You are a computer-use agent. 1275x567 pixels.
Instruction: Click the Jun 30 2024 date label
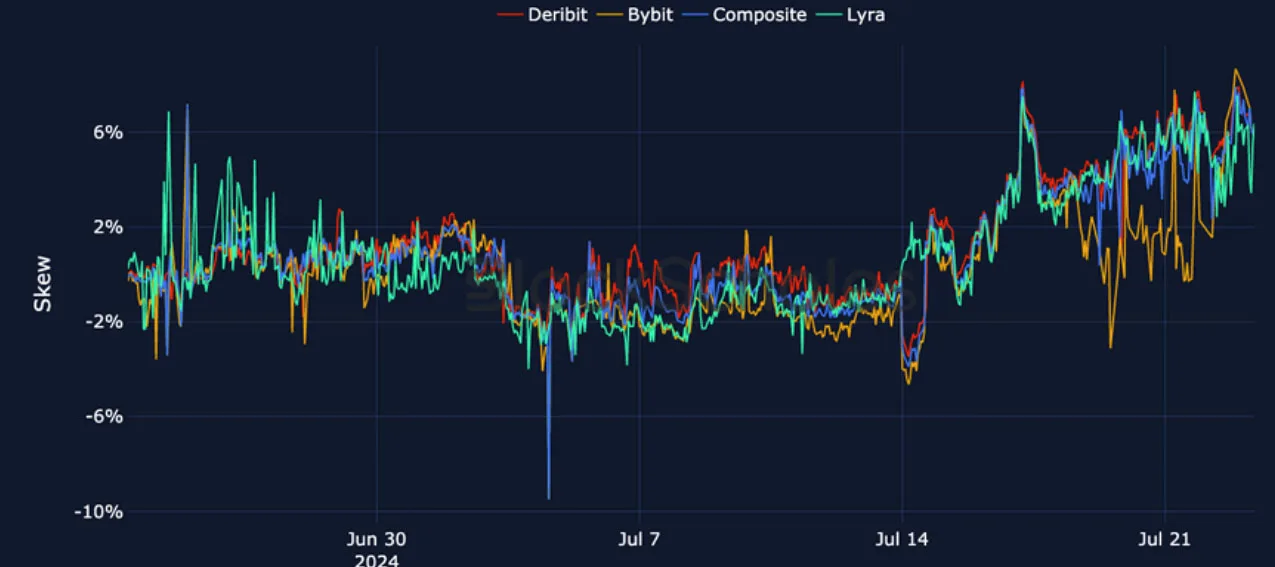click(x=376, y=549)
